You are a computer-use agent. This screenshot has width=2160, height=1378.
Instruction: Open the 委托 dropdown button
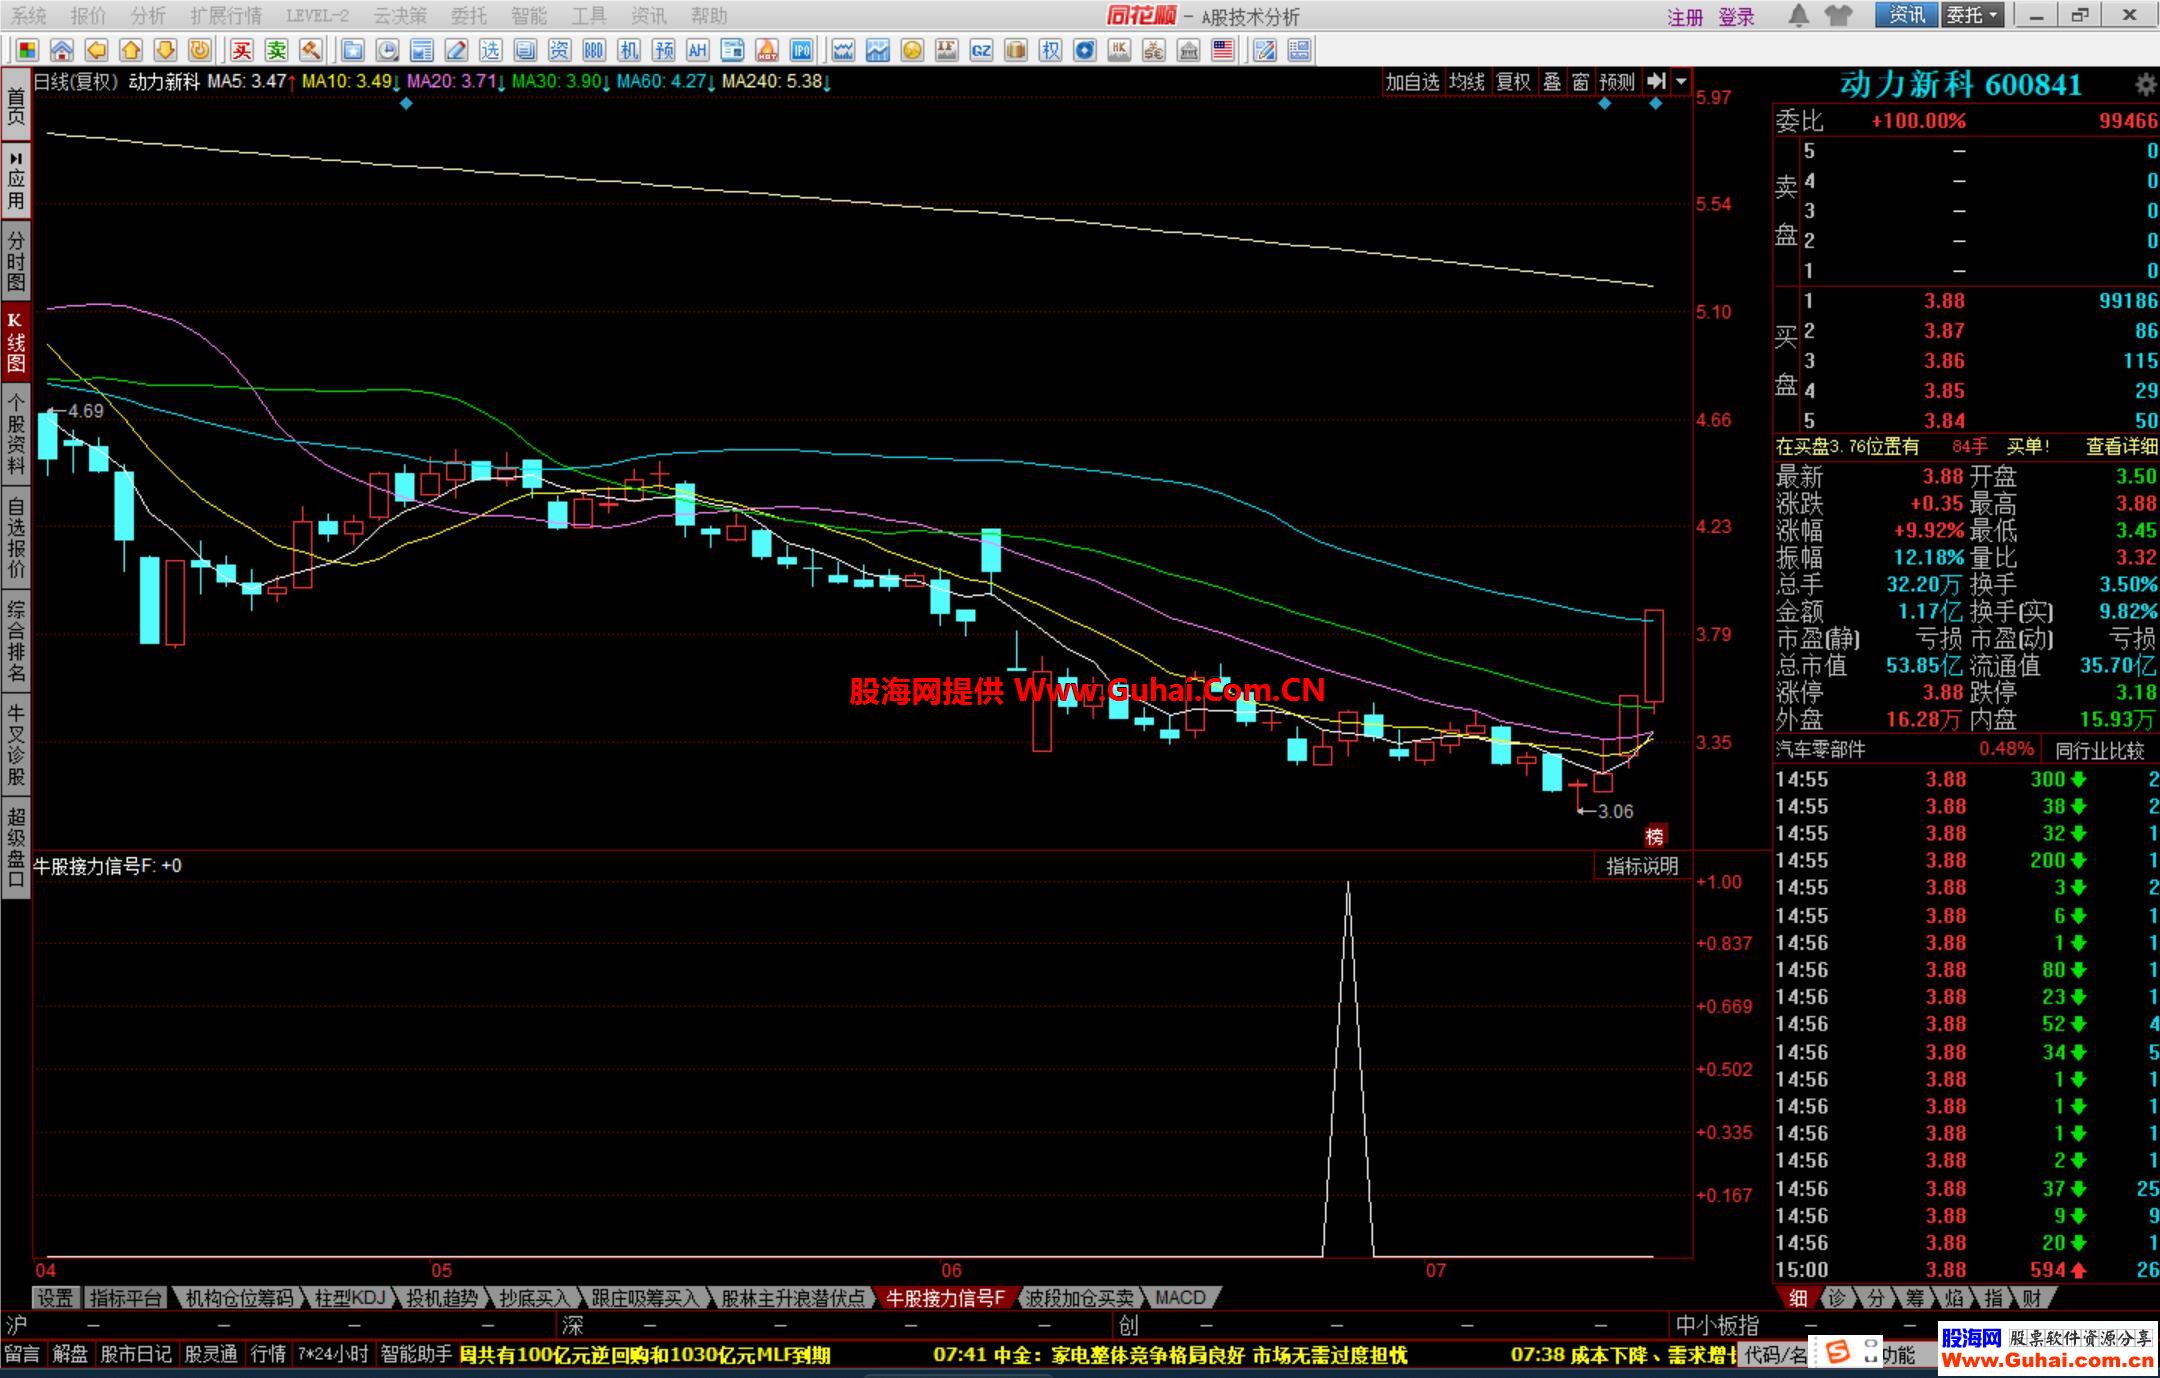[1973, 15]
